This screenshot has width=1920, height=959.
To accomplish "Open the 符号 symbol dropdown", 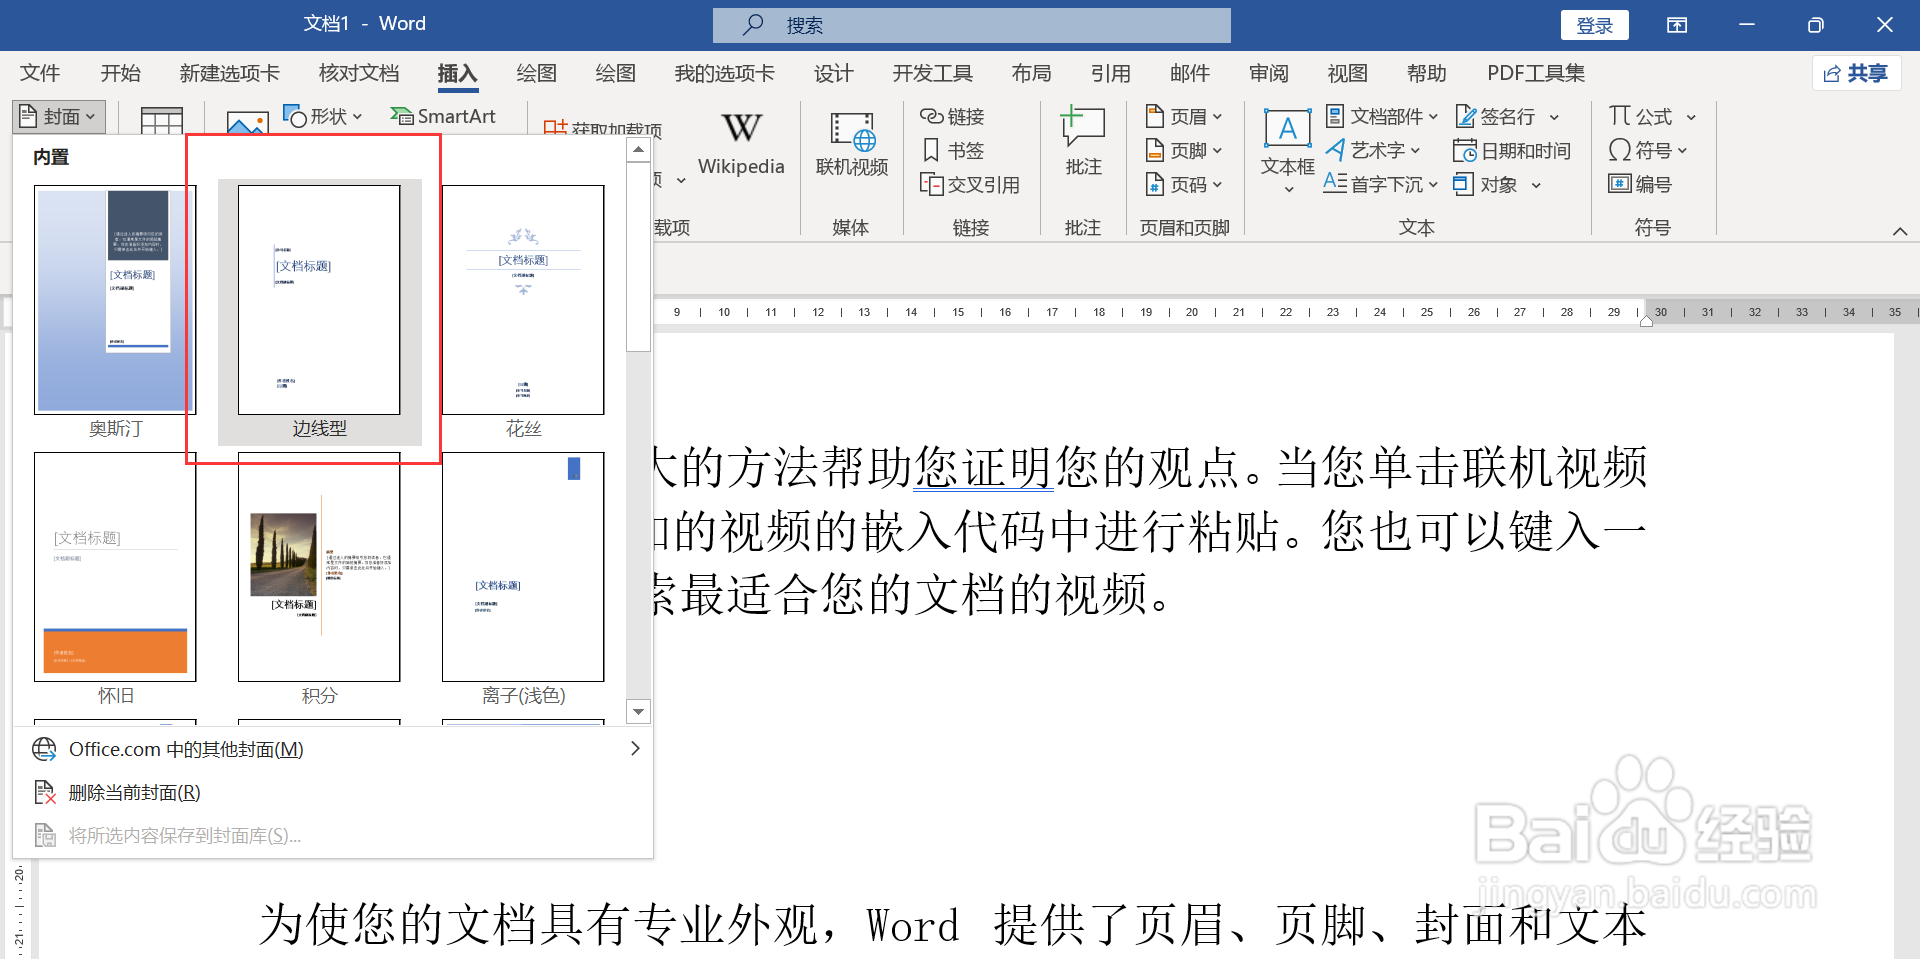I will point(1648,151).
